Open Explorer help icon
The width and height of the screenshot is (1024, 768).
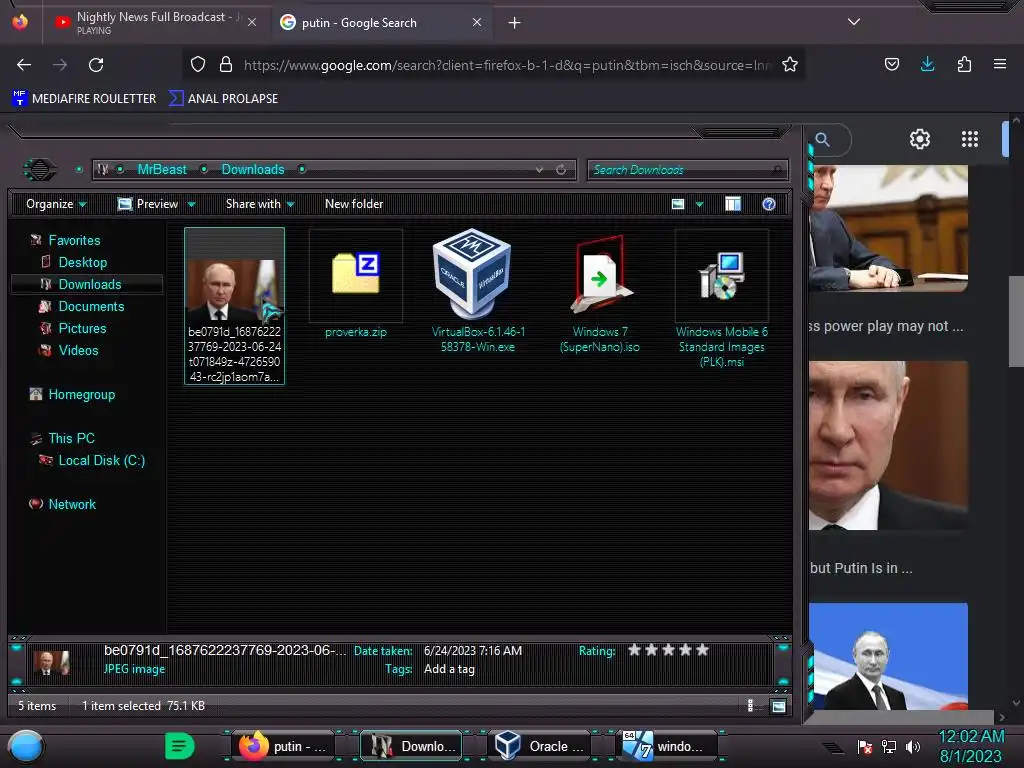click(x=769, y=204)
